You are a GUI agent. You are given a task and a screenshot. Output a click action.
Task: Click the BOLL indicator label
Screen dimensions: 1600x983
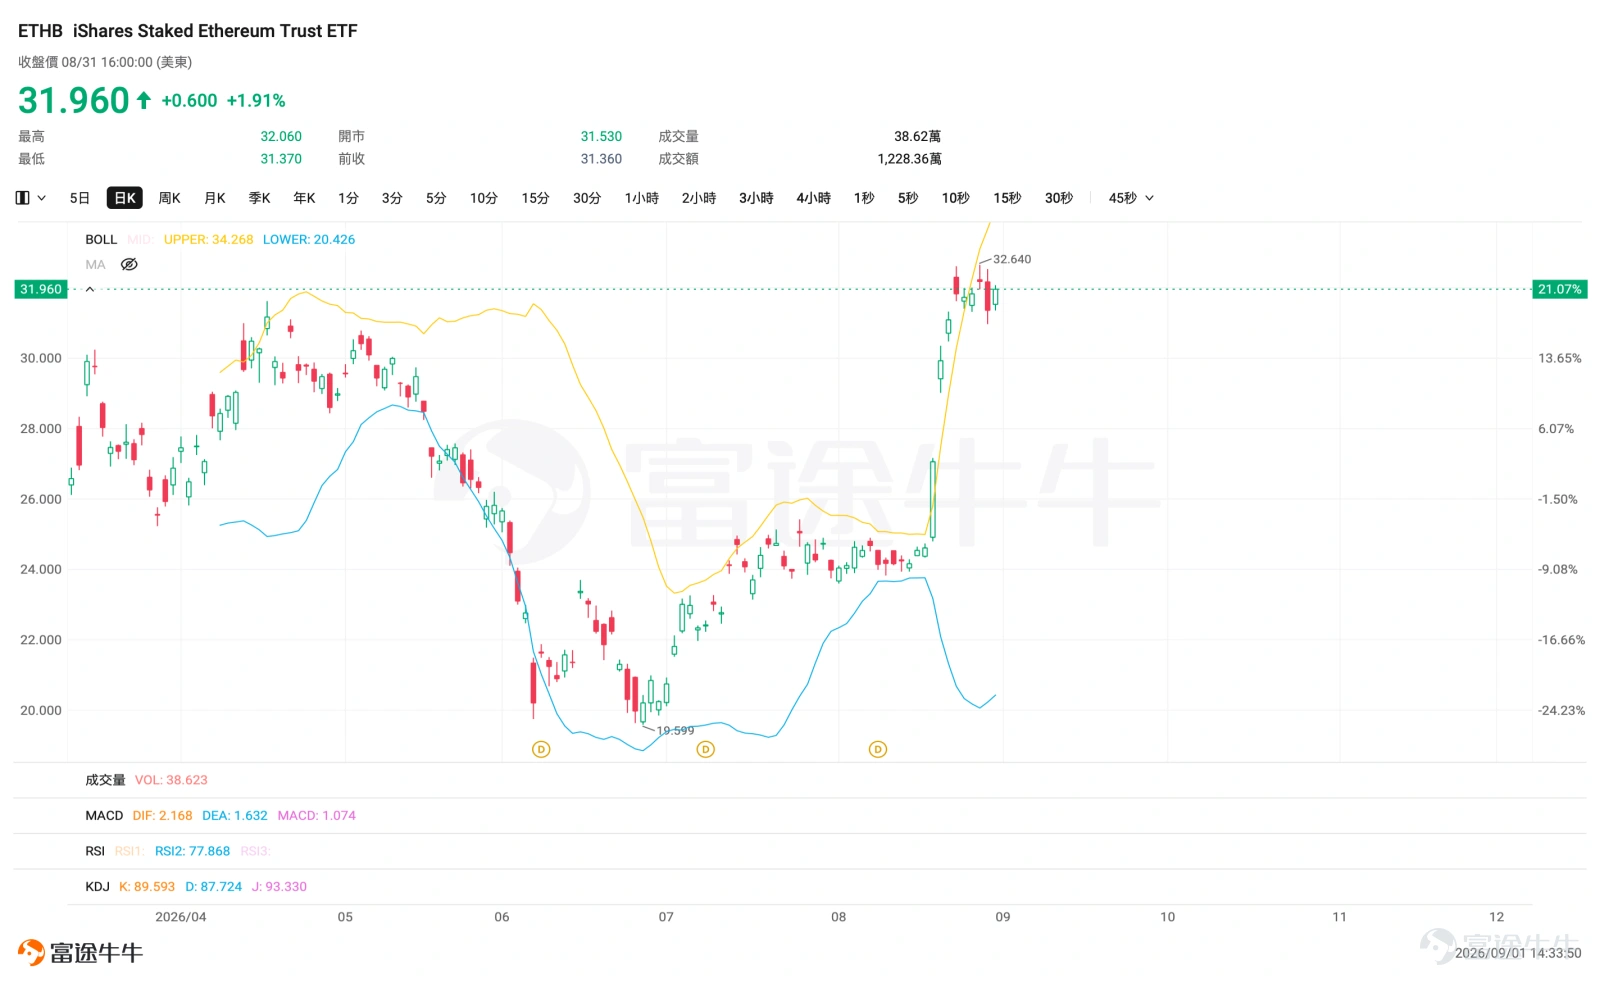(101, 240)
